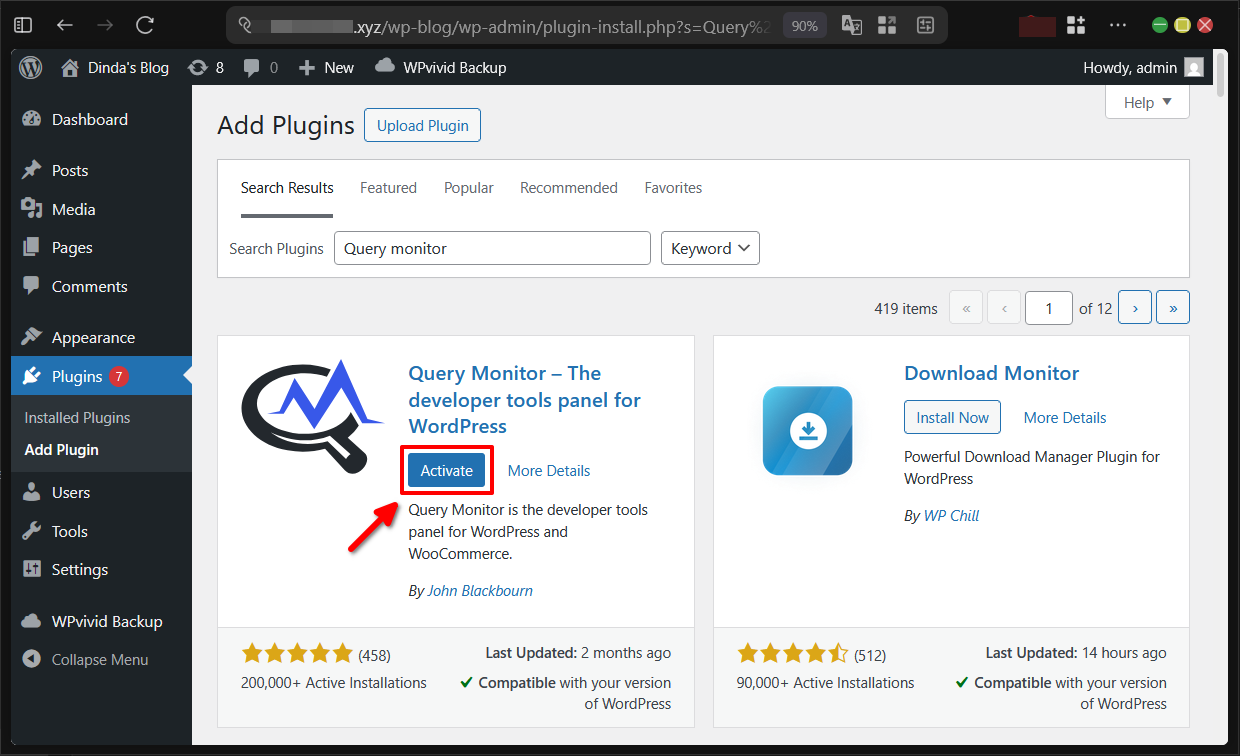Open John Blackbourn's author page
This screenshot has width=1240, height=756.
point(479,590)
